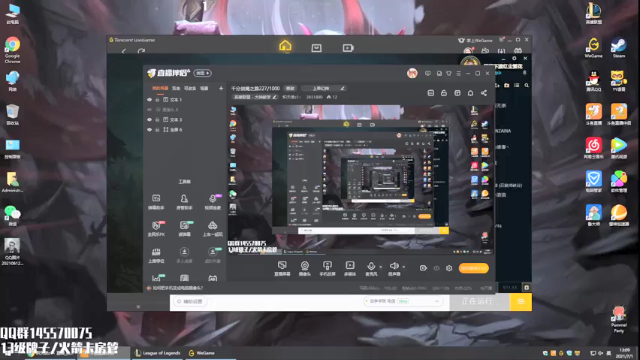Screen dimensions: 640x360
Task: Click the padlock icon above the preview
Action: 444,93
